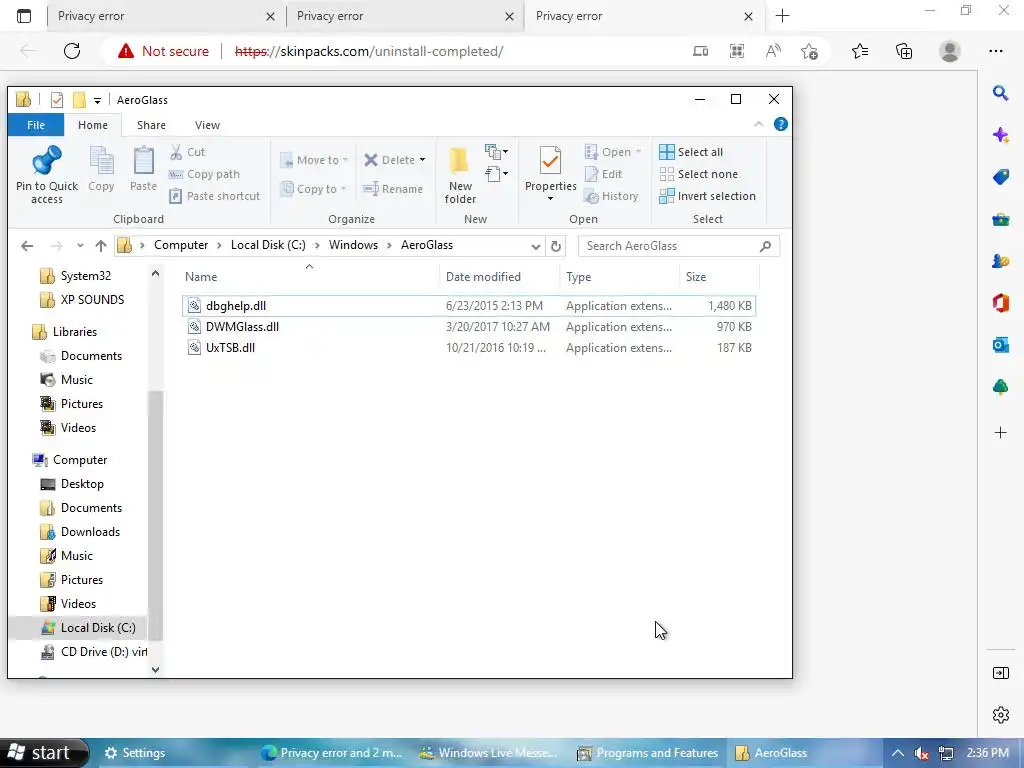Viewport: 1024px width, 768px height.
Task: Open Edge Copilot sparkle sidebar icon
Action: [x=1000, y=135]
